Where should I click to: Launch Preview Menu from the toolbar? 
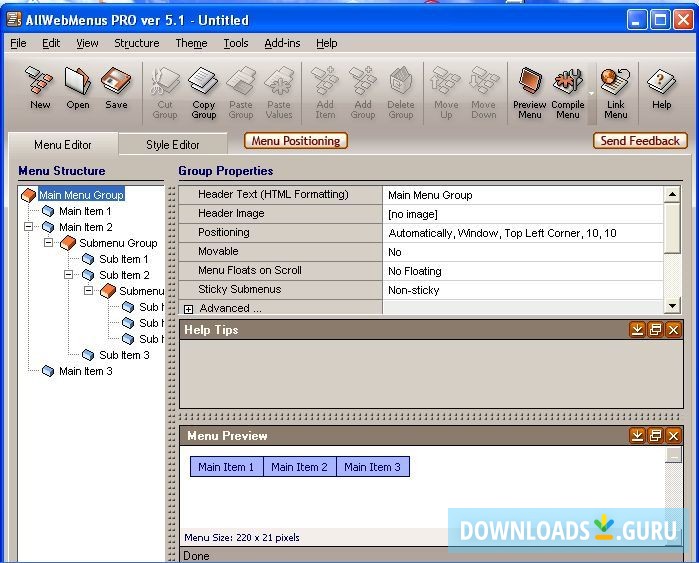pyautogui.click(x=529, y=84)
